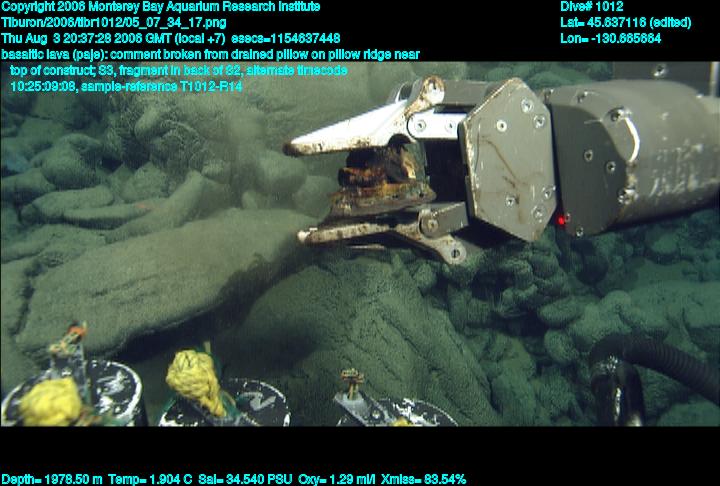Select the 'Lat=' latitude readout
Viewport: 720px width, 486px height.
point(625,23)
